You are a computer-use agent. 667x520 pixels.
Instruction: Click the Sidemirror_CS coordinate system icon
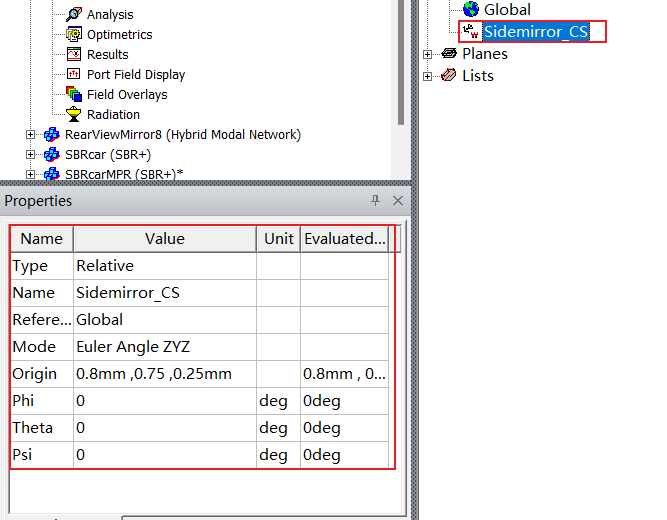[471, 31]
